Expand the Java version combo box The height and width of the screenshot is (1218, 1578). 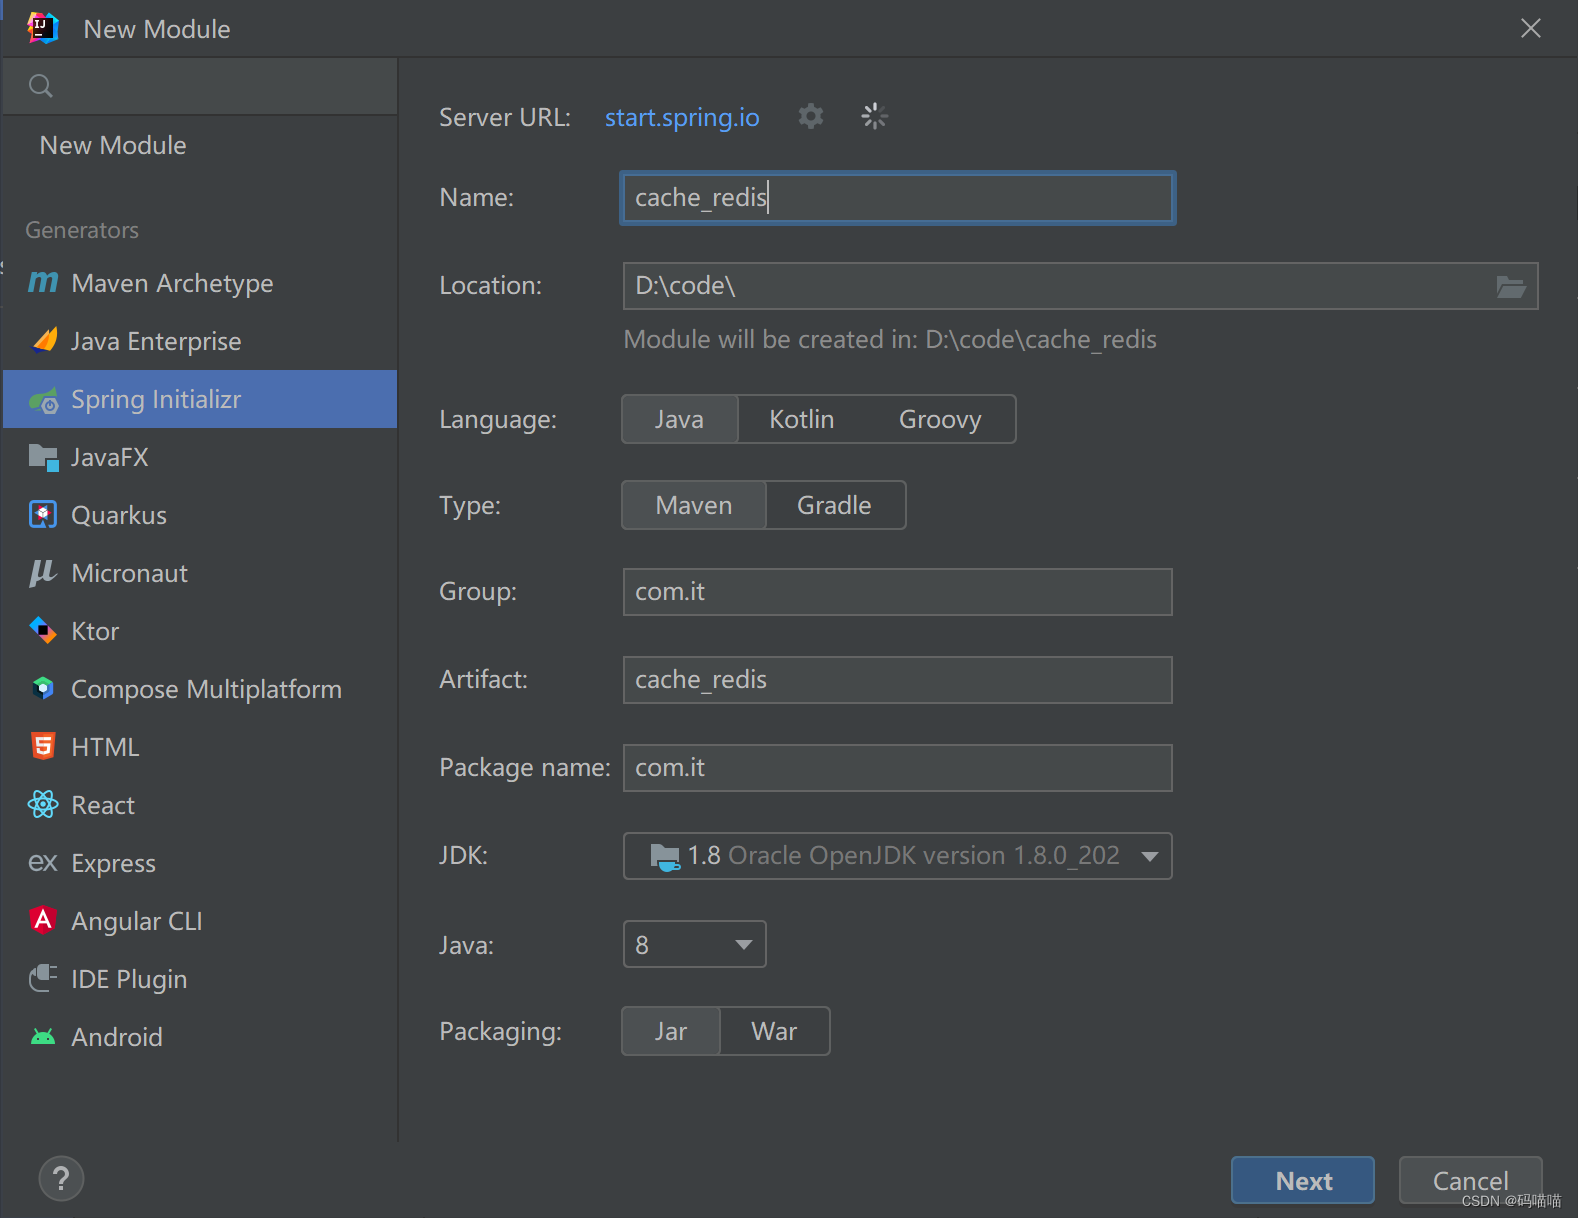[743, 945]
